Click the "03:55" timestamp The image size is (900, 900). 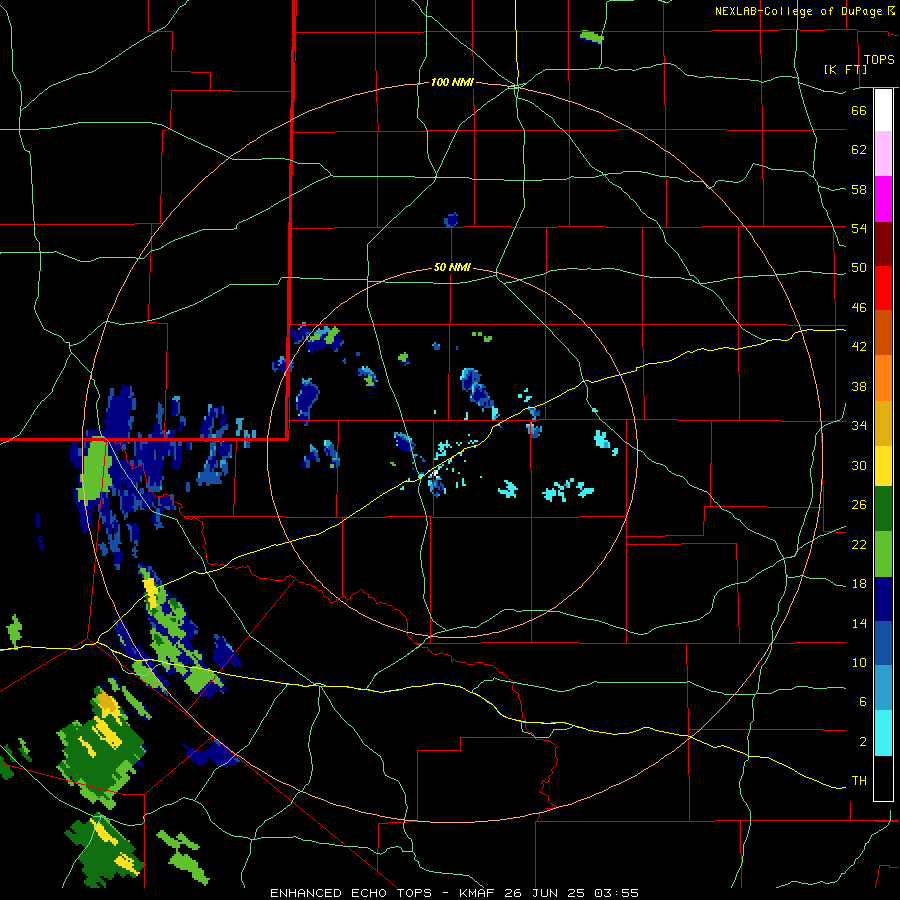pyautogui.click(x=616, y=893)
